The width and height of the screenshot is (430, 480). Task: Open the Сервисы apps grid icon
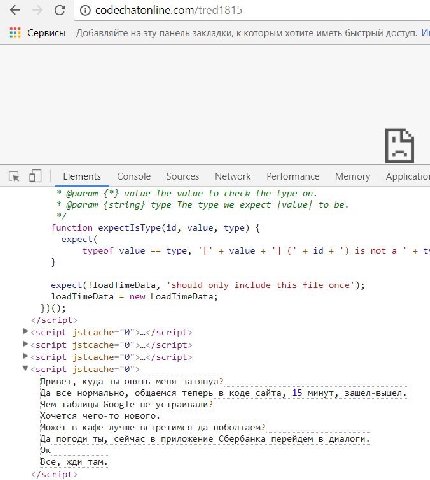click(x=15, y=33)
